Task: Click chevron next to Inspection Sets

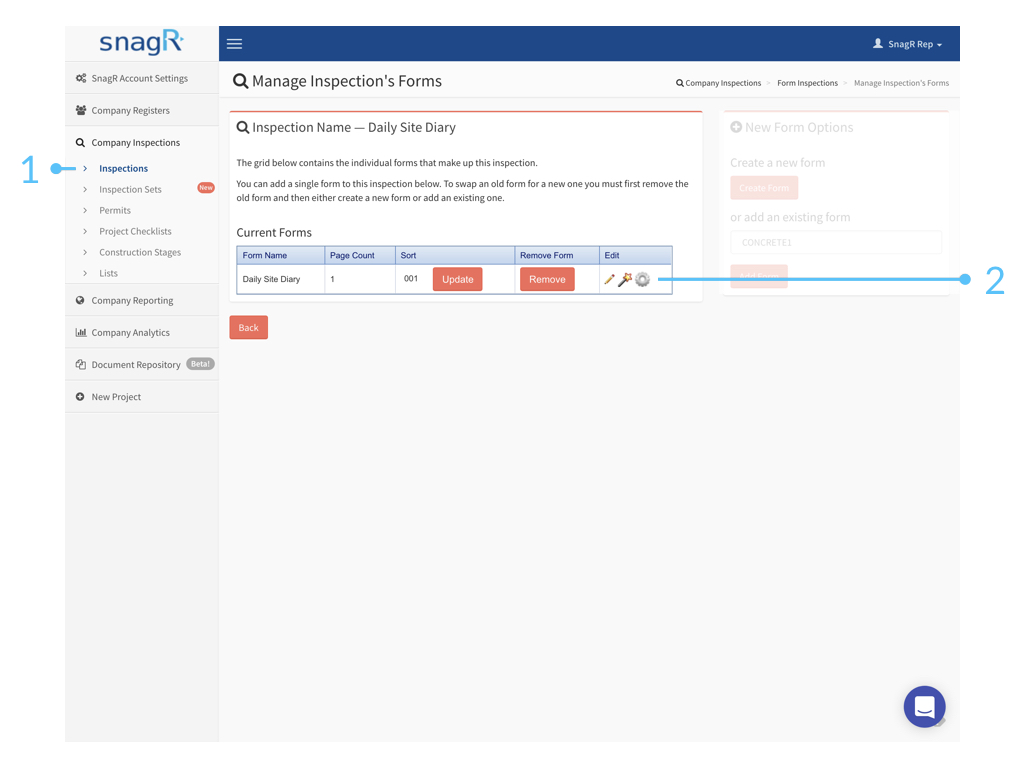Action: coord(85,189)
